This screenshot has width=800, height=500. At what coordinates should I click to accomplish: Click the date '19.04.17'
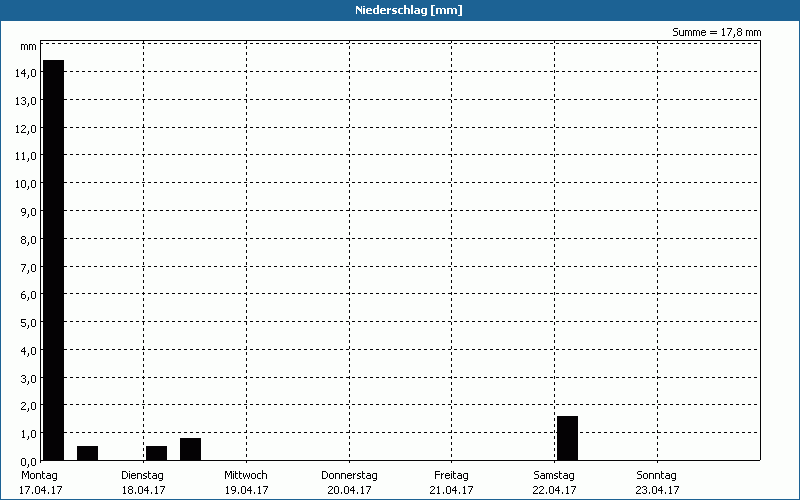coord(246,490)
